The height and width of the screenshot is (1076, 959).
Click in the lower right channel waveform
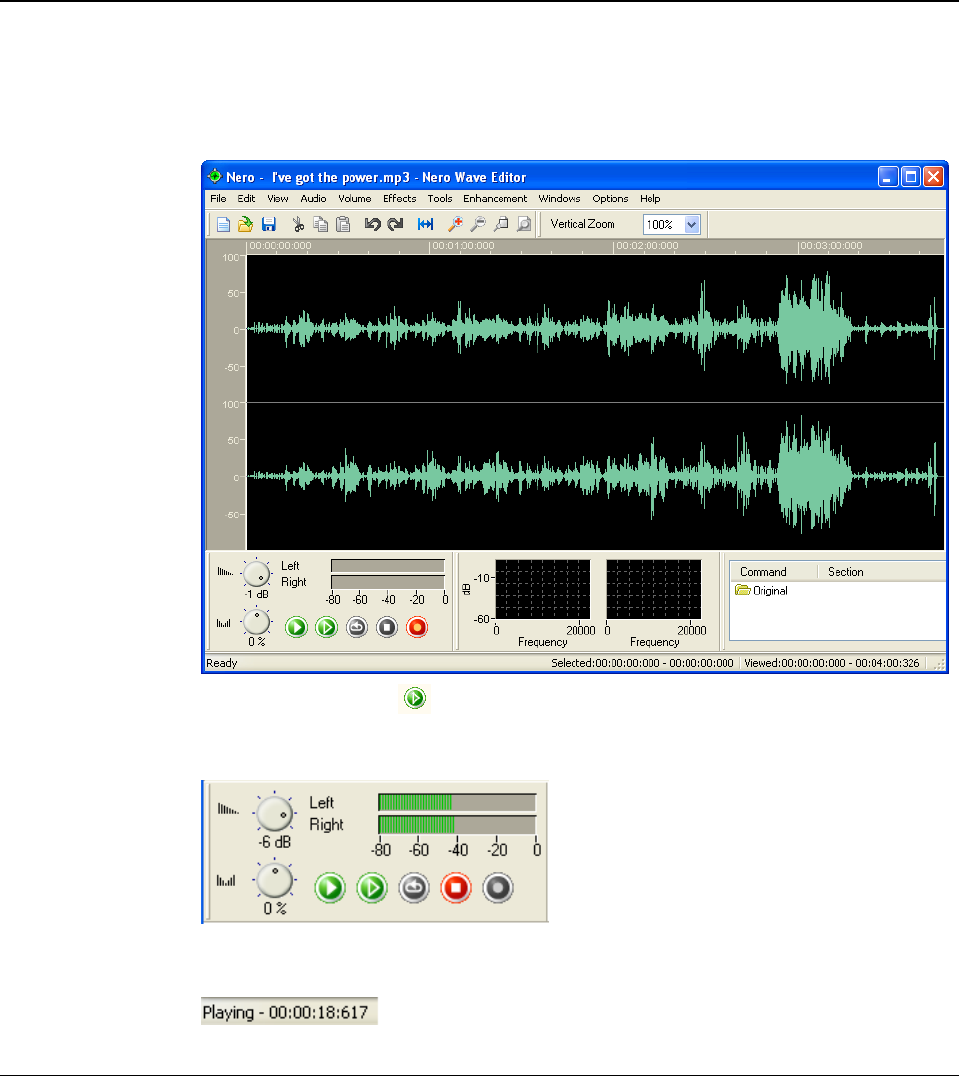[595, 476]
